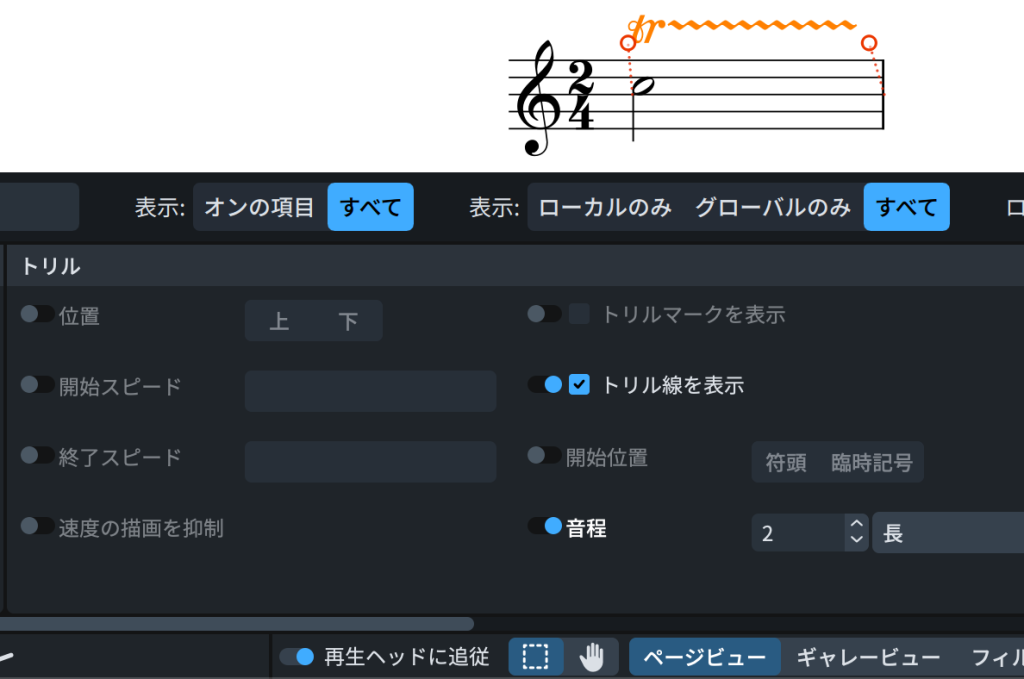Show only ローカルのみ properties
The image size is (1024, 679).
tap(604, 207)
